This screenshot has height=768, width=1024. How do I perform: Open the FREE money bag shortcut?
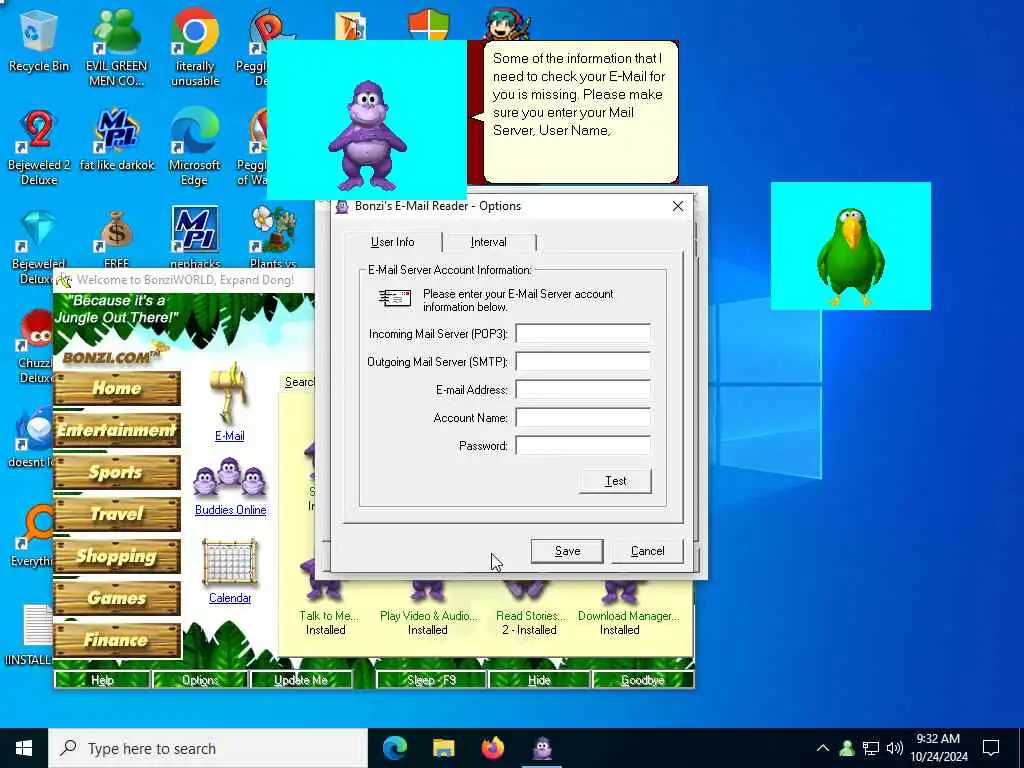116,238
